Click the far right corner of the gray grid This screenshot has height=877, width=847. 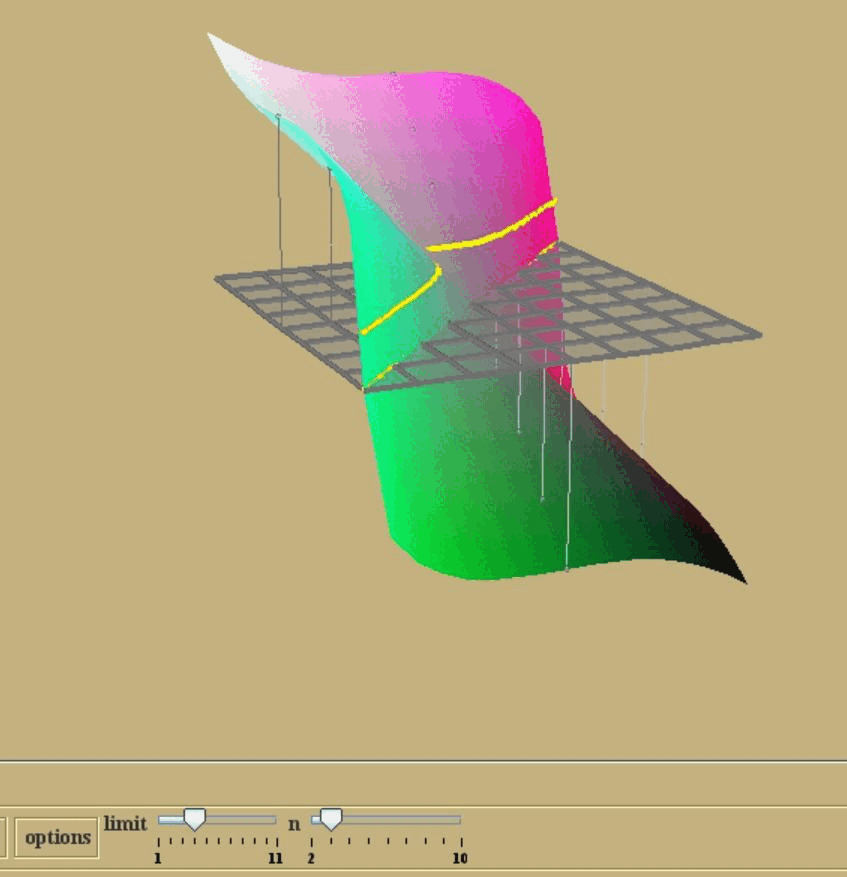click(759, 334)
